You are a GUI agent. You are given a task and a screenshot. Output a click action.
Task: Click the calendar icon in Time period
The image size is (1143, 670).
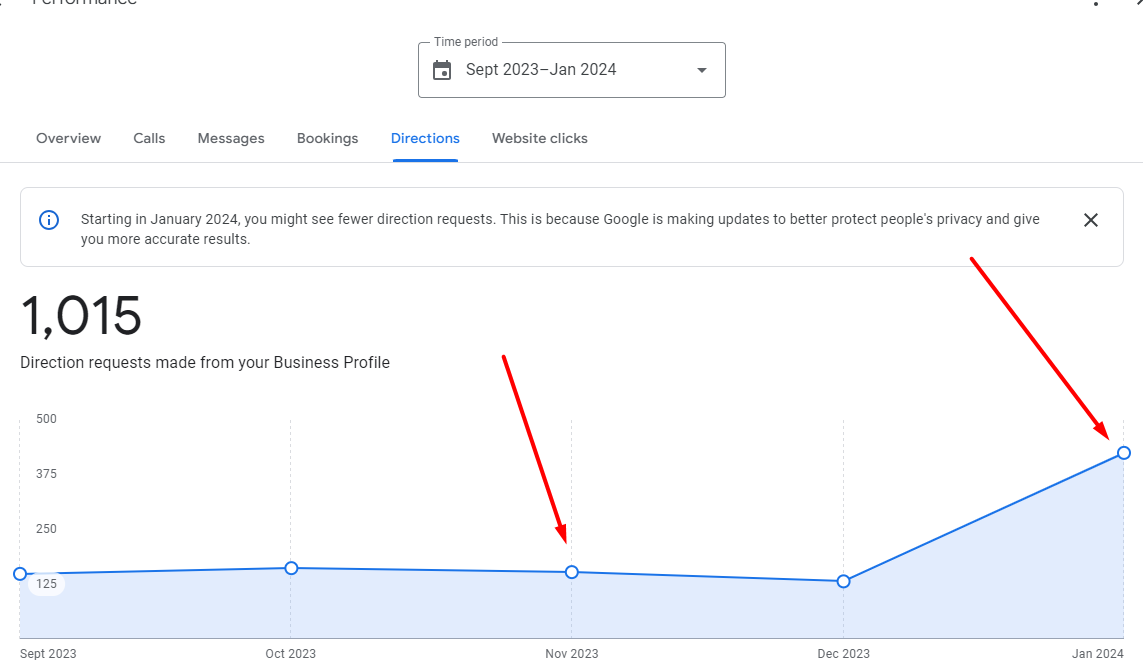442,70
